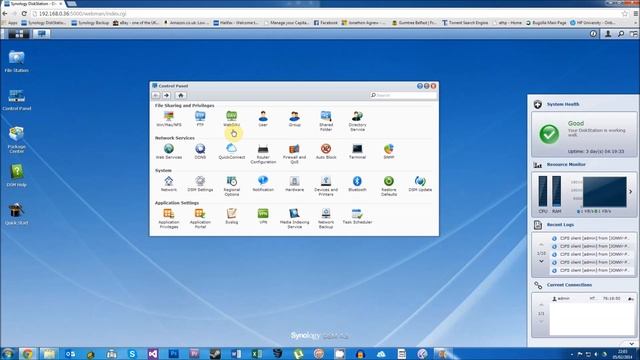
Task: Open Control Panel help button
Action: tap(420, 86)
